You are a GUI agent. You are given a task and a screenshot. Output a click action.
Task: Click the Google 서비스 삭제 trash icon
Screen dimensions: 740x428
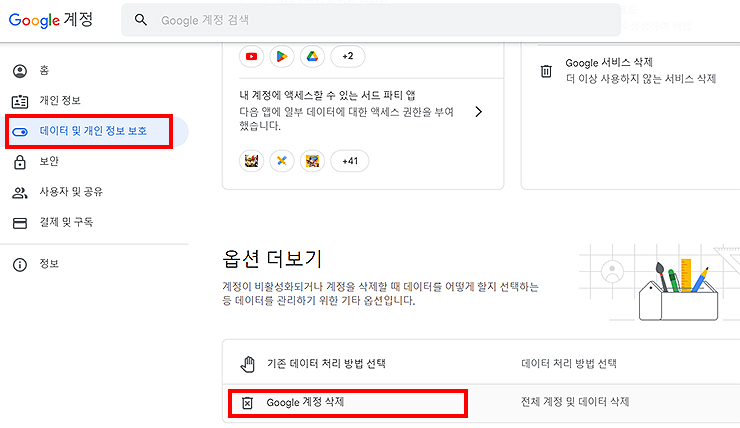click(546, 71)
